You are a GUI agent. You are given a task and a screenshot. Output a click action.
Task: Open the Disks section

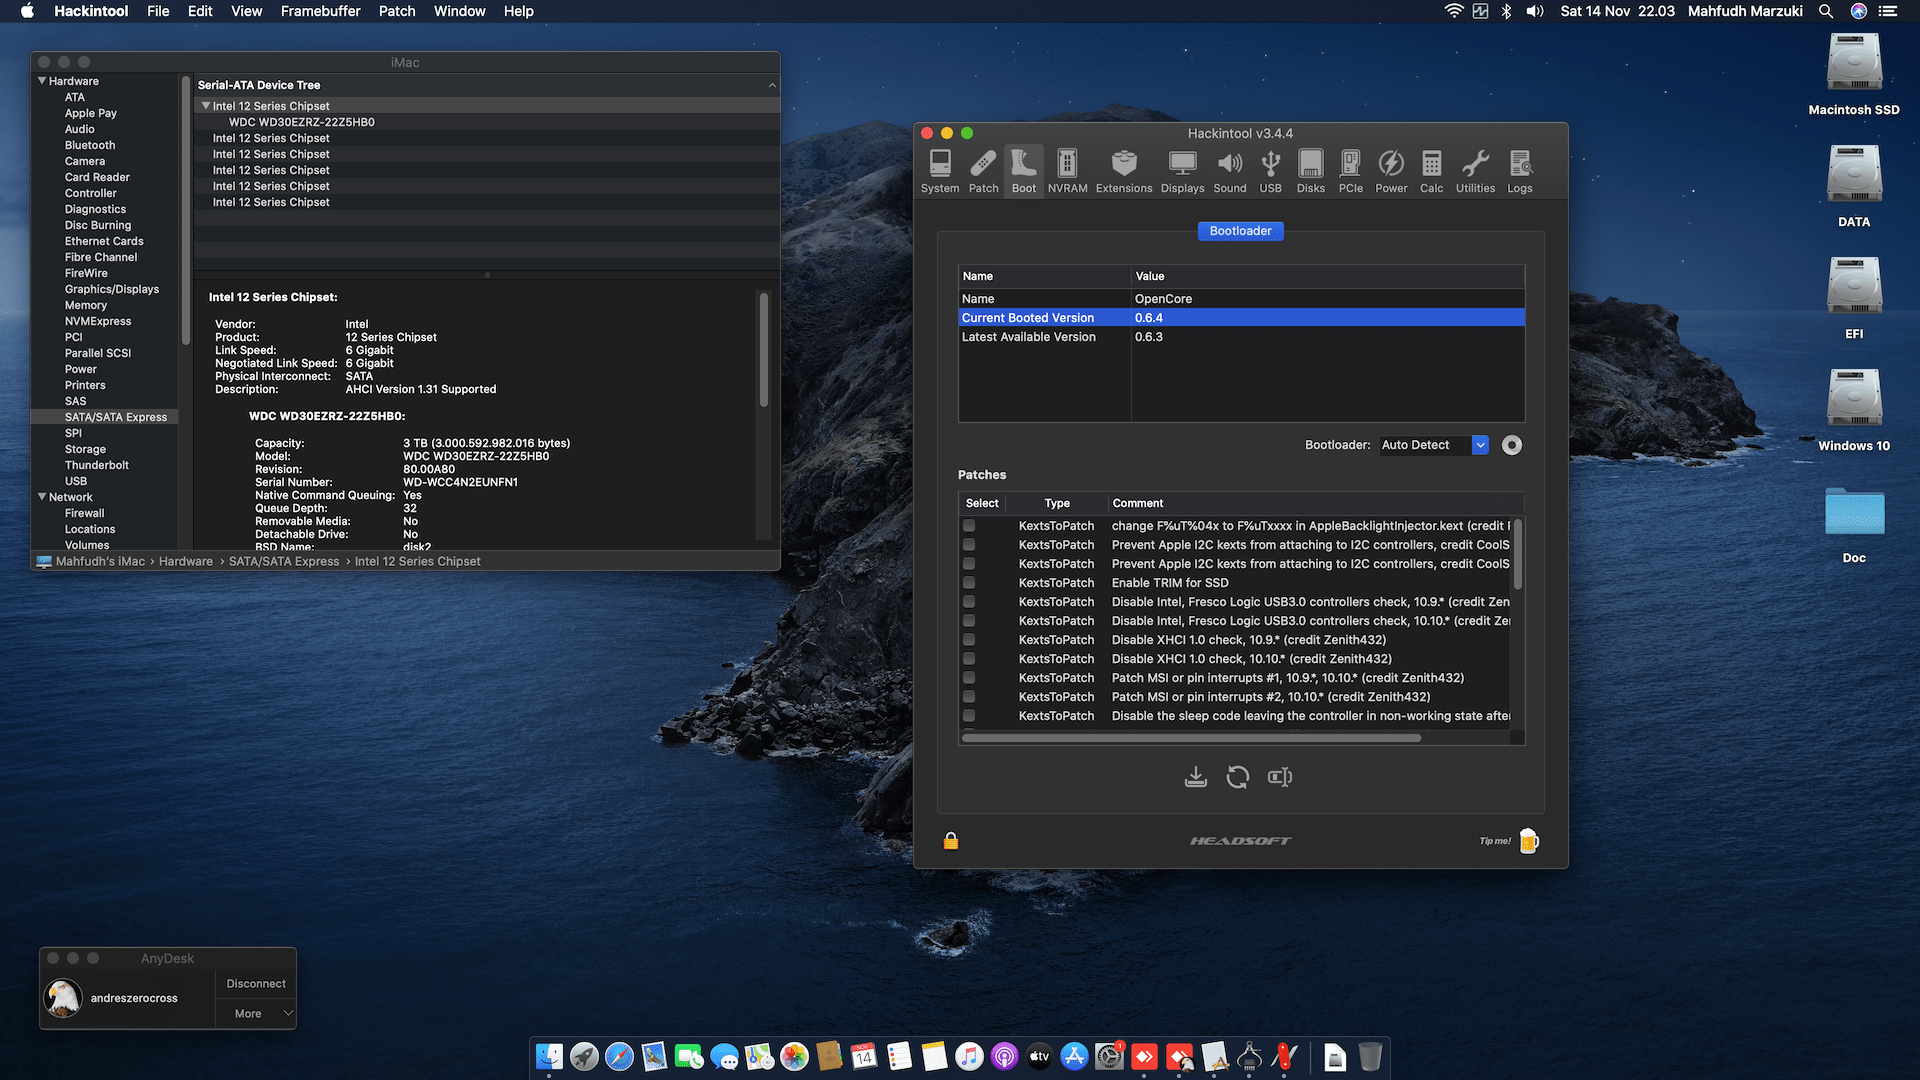pyautogui.click(x=1310, y=170)
